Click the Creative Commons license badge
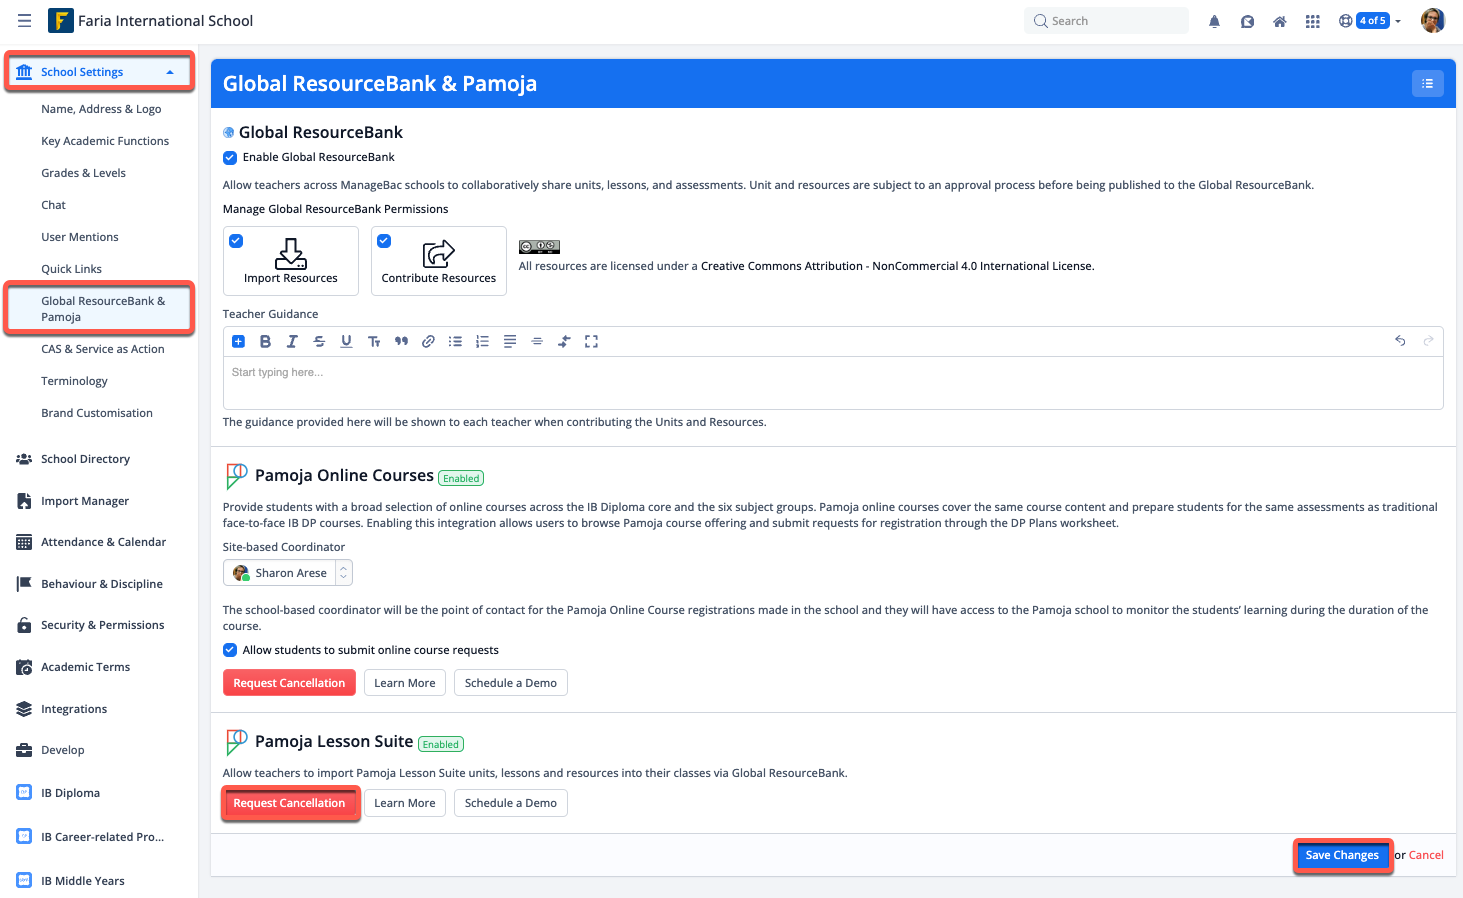Viewport: 1463px width, 898px height. coord(539,247)
